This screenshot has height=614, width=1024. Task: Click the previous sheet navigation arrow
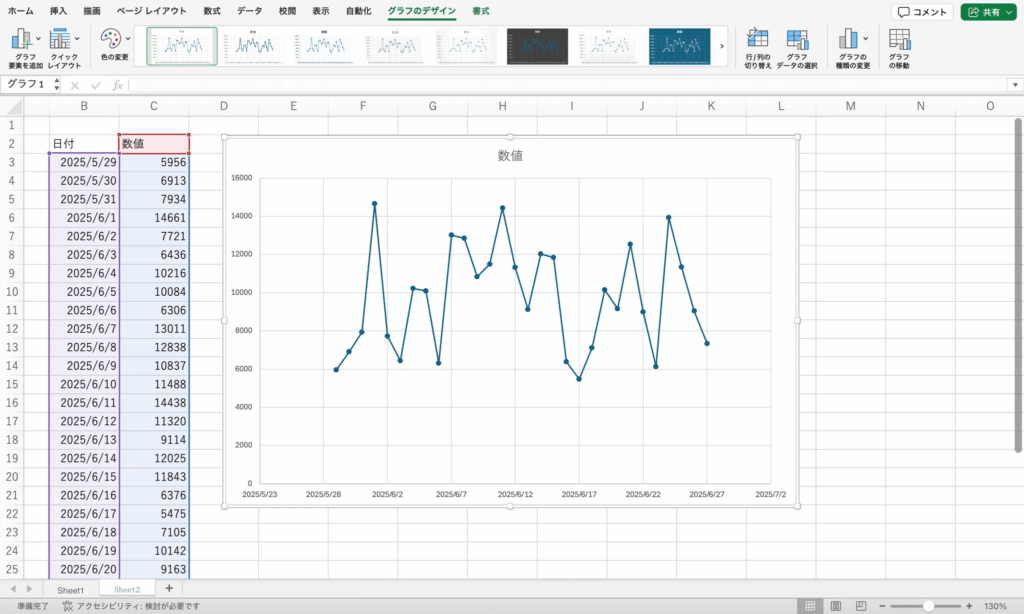13,589
